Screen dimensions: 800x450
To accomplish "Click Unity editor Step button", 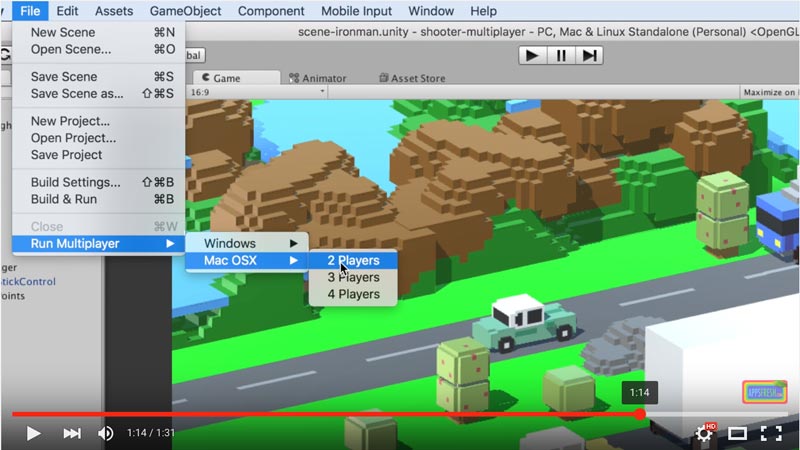I will (x=589, y=55).
